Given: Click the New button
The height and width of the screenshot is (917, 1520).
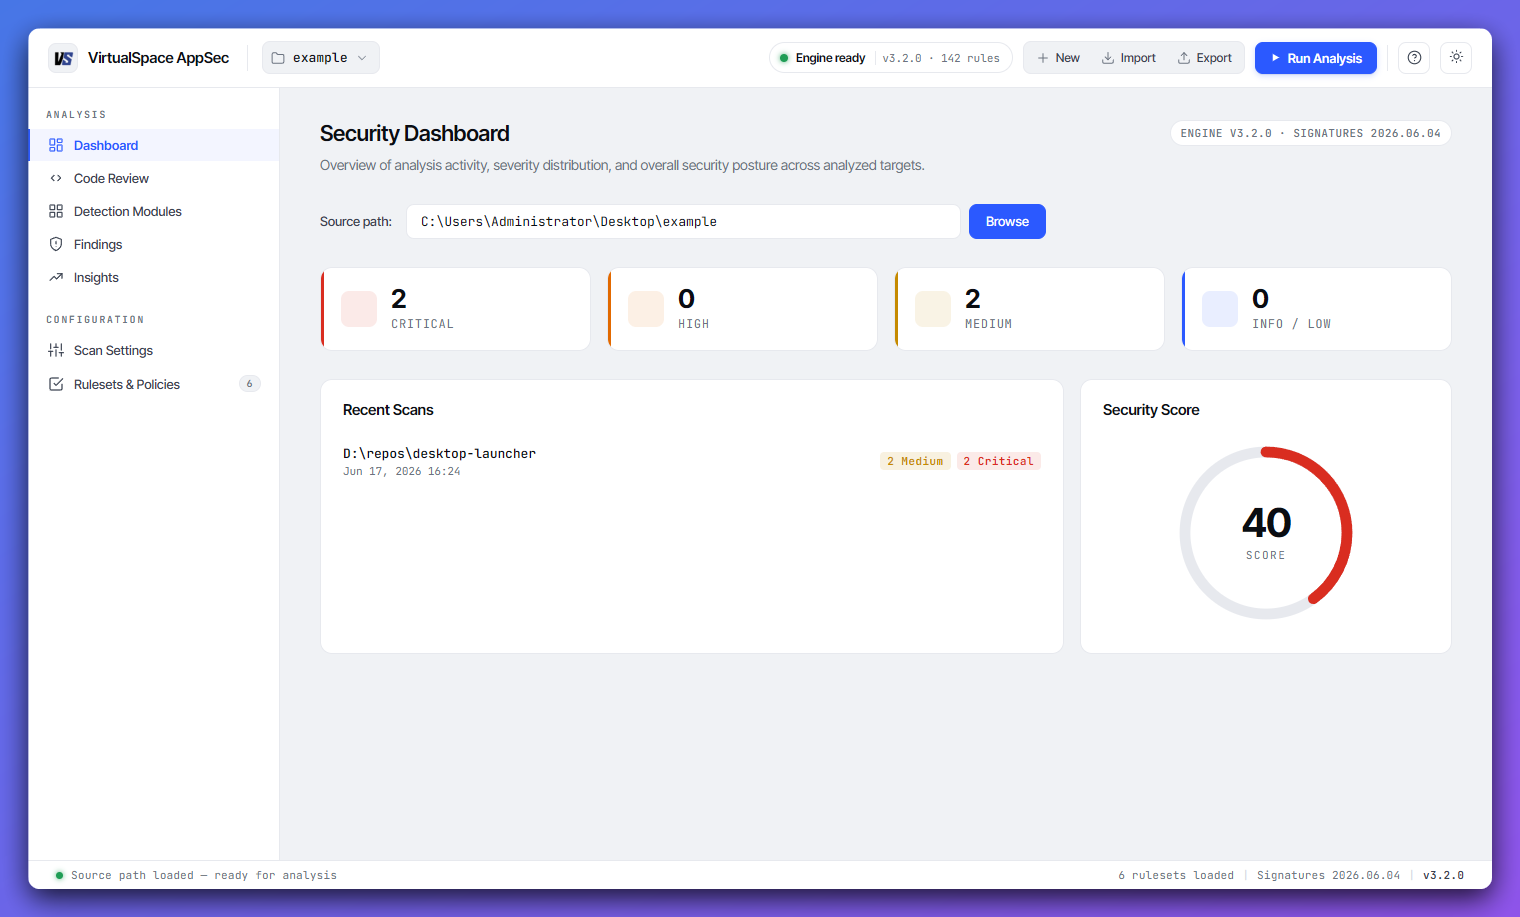Looking at the screenshot, I should 1058,58.
